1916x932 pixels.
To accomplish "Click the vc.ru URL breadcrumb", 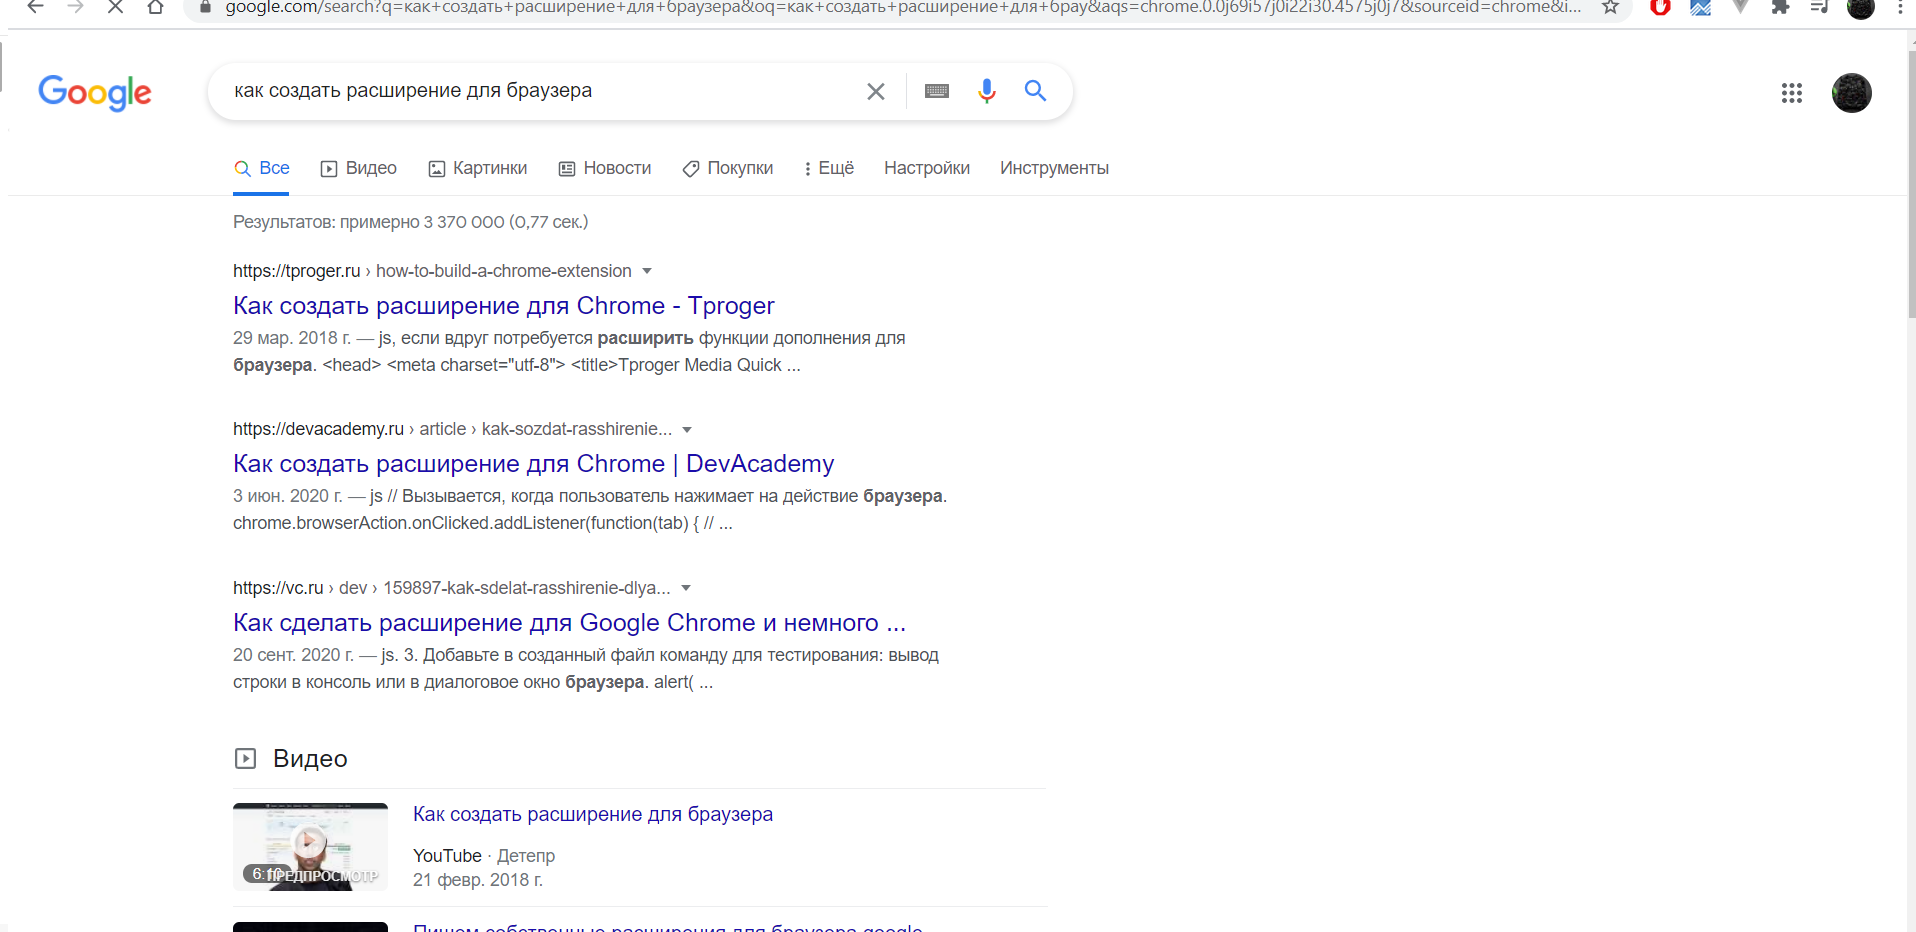I will click(x=452, y=588).
